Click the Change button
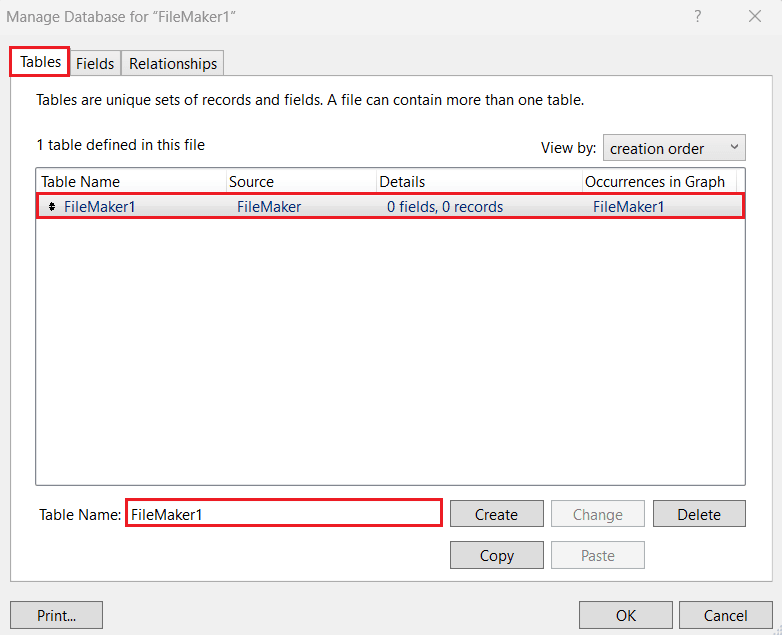Viewport: 782px width, 635px height. coord(598,514)
